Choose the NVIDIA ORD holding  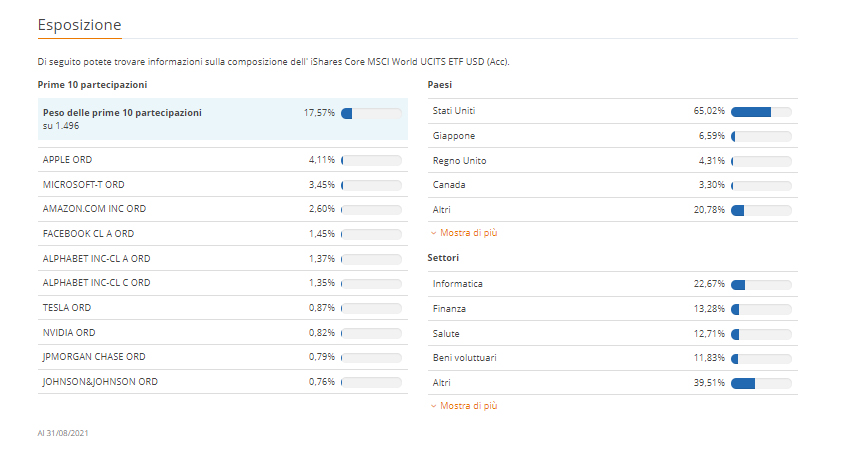68,332
